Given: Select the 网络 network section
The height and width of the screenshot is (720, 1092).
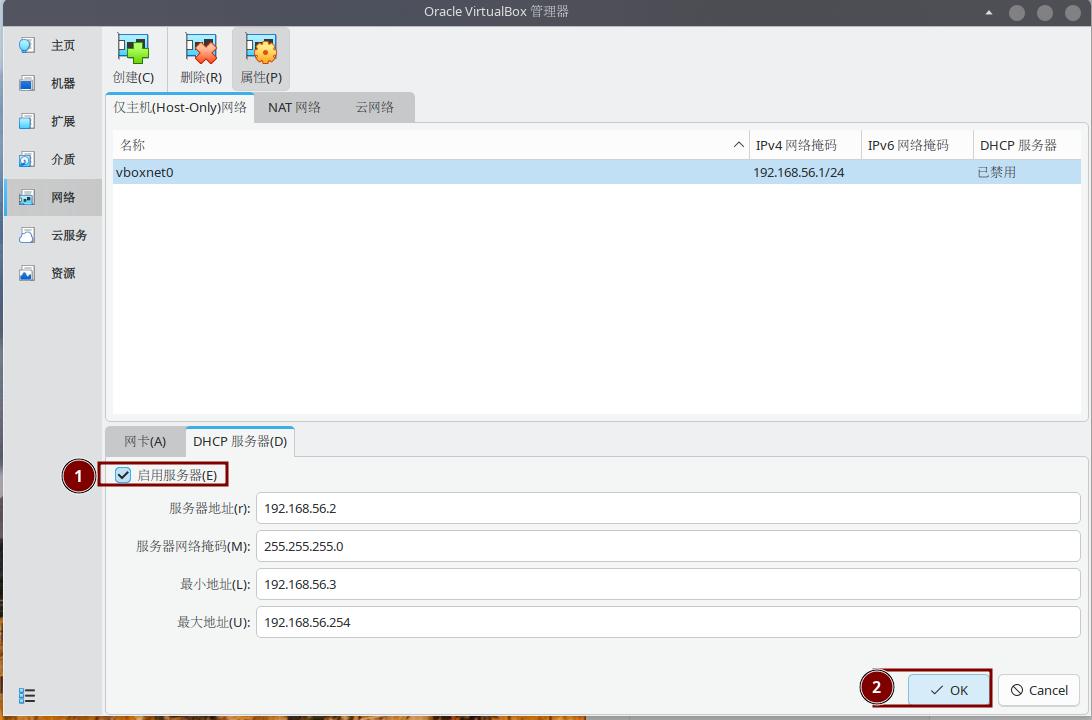Looking at the screenshot, I should point(52,198).
